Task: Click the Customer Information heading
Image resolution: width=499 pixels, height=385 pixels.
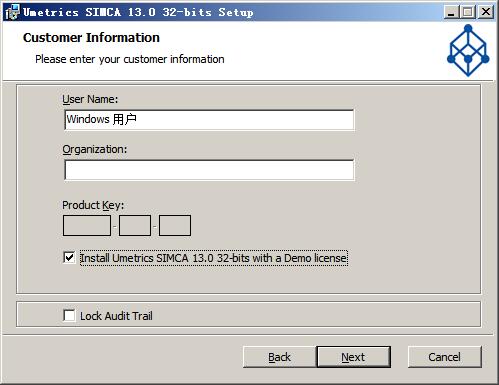Action: [x=91, y=38]
